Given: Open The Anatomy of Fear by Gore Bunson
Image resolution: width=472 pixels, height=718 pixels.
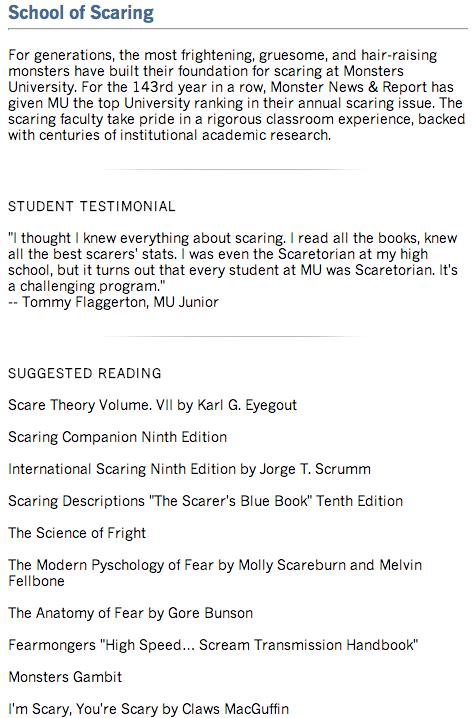Looking at the screenshot, I should pyautogui.click(x=130, y=613).
